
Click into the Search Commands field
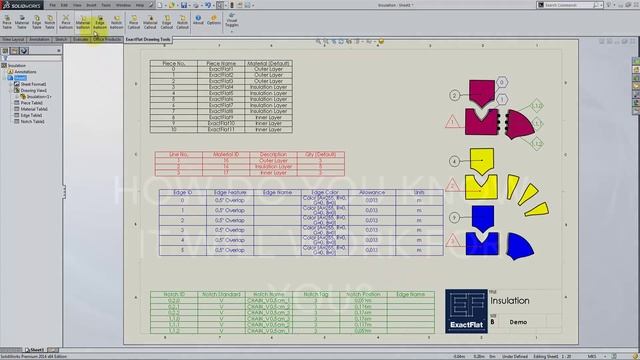coord(568,5)
